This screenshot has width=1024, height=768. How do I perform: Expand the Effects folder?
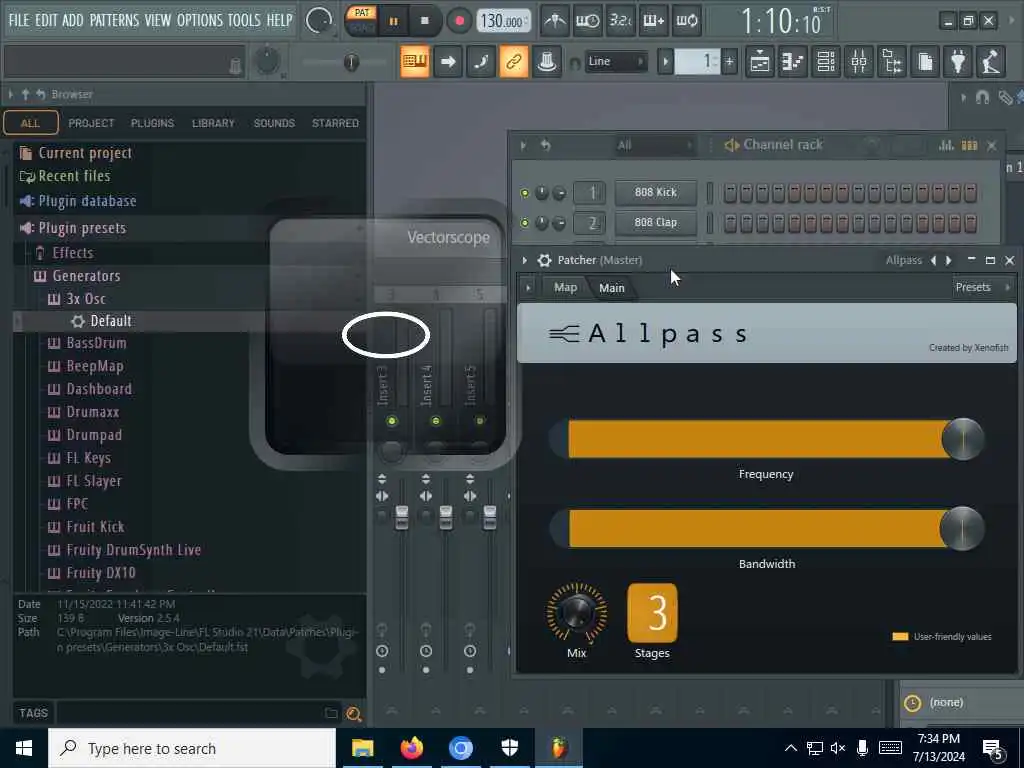[72, 253]
